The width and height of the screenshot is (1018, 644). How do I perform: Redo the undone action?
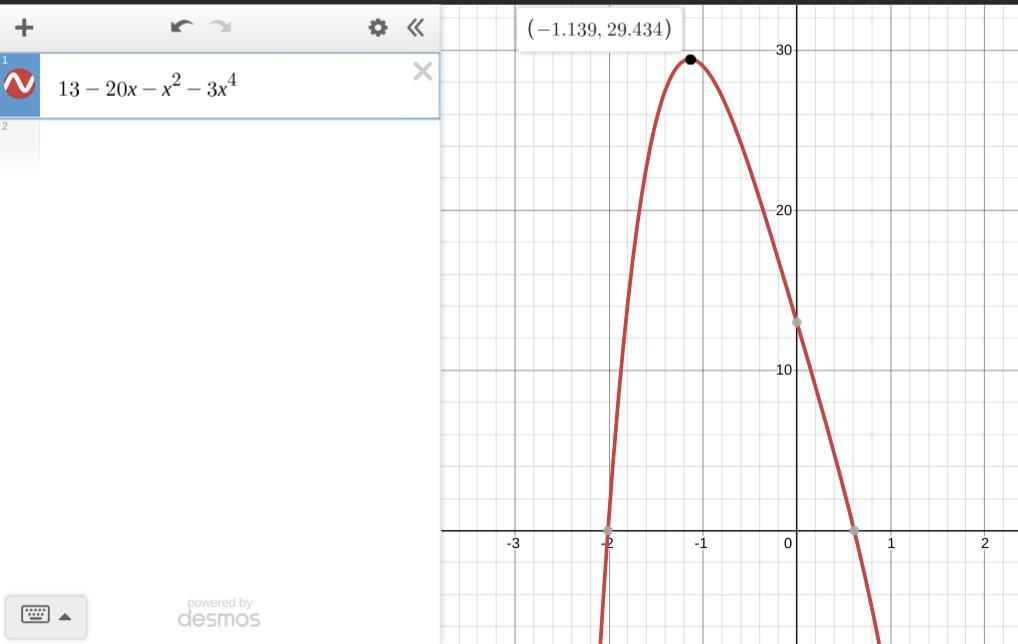tap(220, 27)
